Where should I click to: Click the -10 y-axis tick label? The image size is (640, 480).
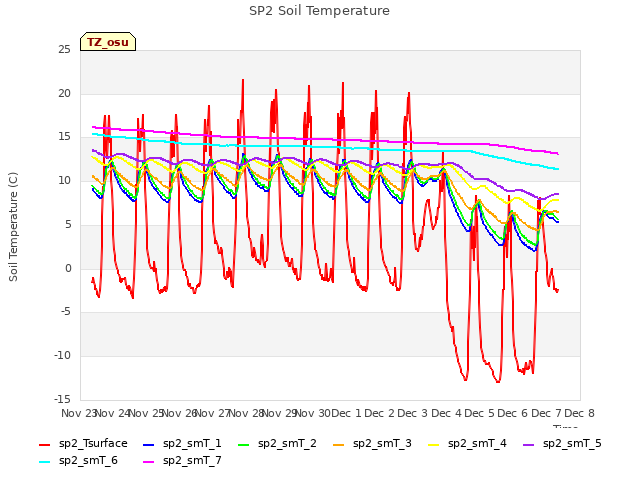[x=62, y=356]
